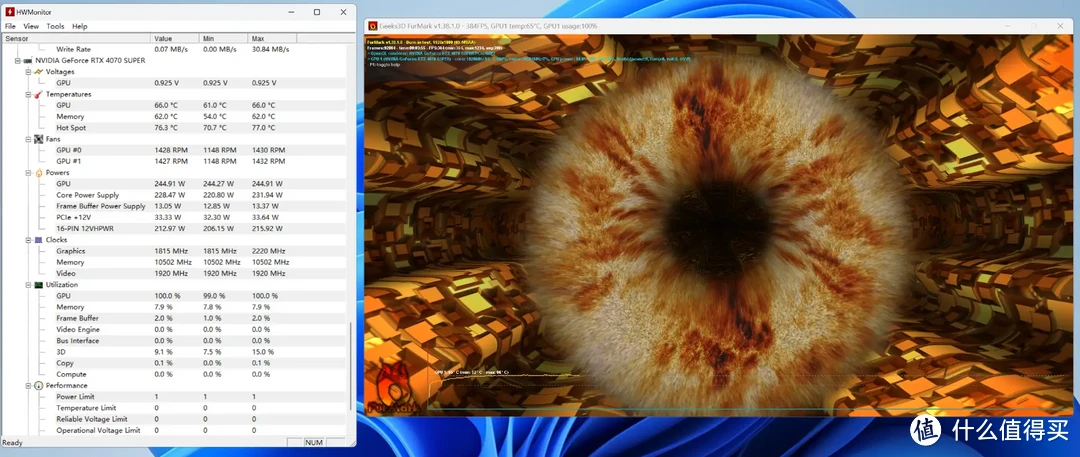Click the FurMark window title bar icon

tap(373, 26)
